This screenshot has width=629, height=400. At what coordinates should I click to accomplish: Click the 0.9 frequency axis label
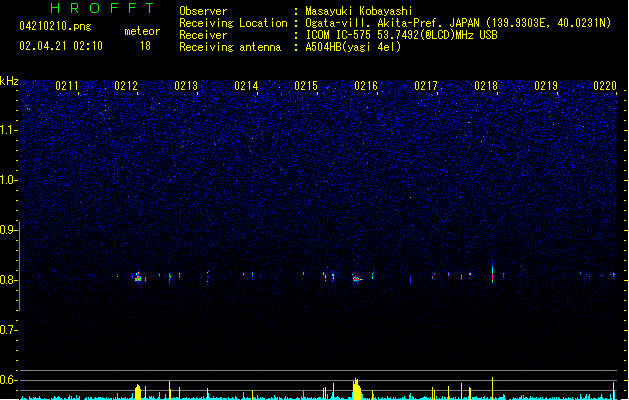(8, 230)
